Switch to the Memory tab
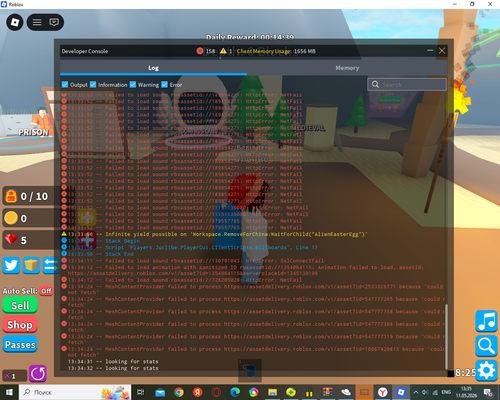Image resolution: width=500 pixels, height=400 pixels. point(347,68)
